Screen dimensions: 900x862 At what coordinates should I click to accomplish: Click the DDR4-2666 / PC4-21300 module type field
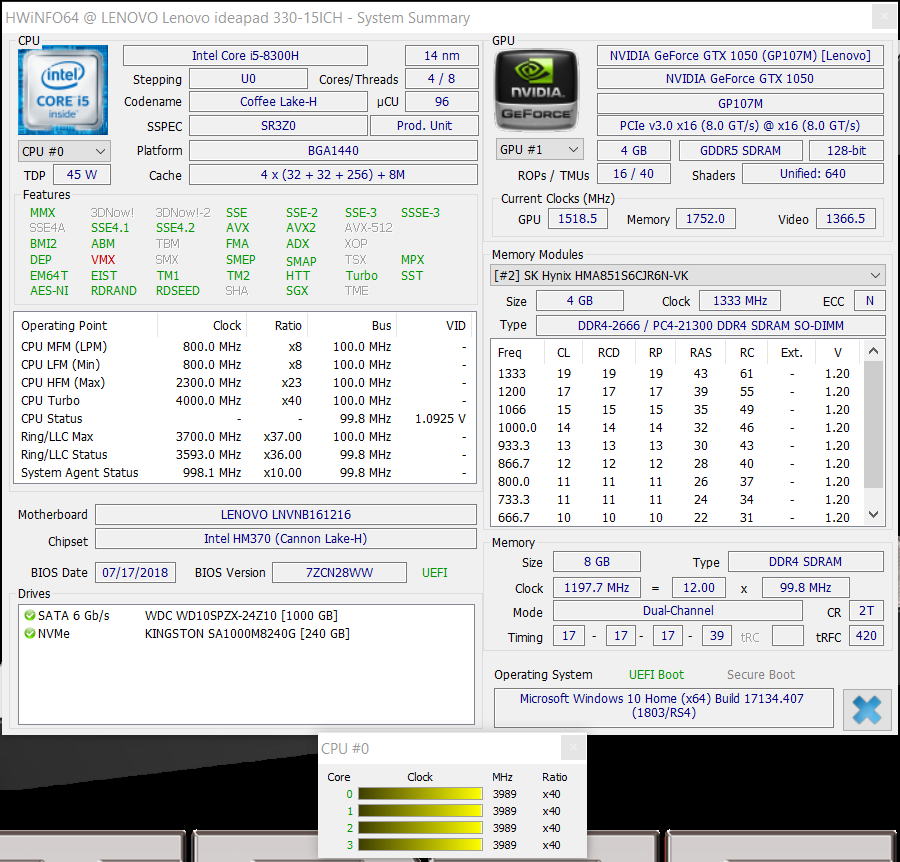tap(711, 325)
